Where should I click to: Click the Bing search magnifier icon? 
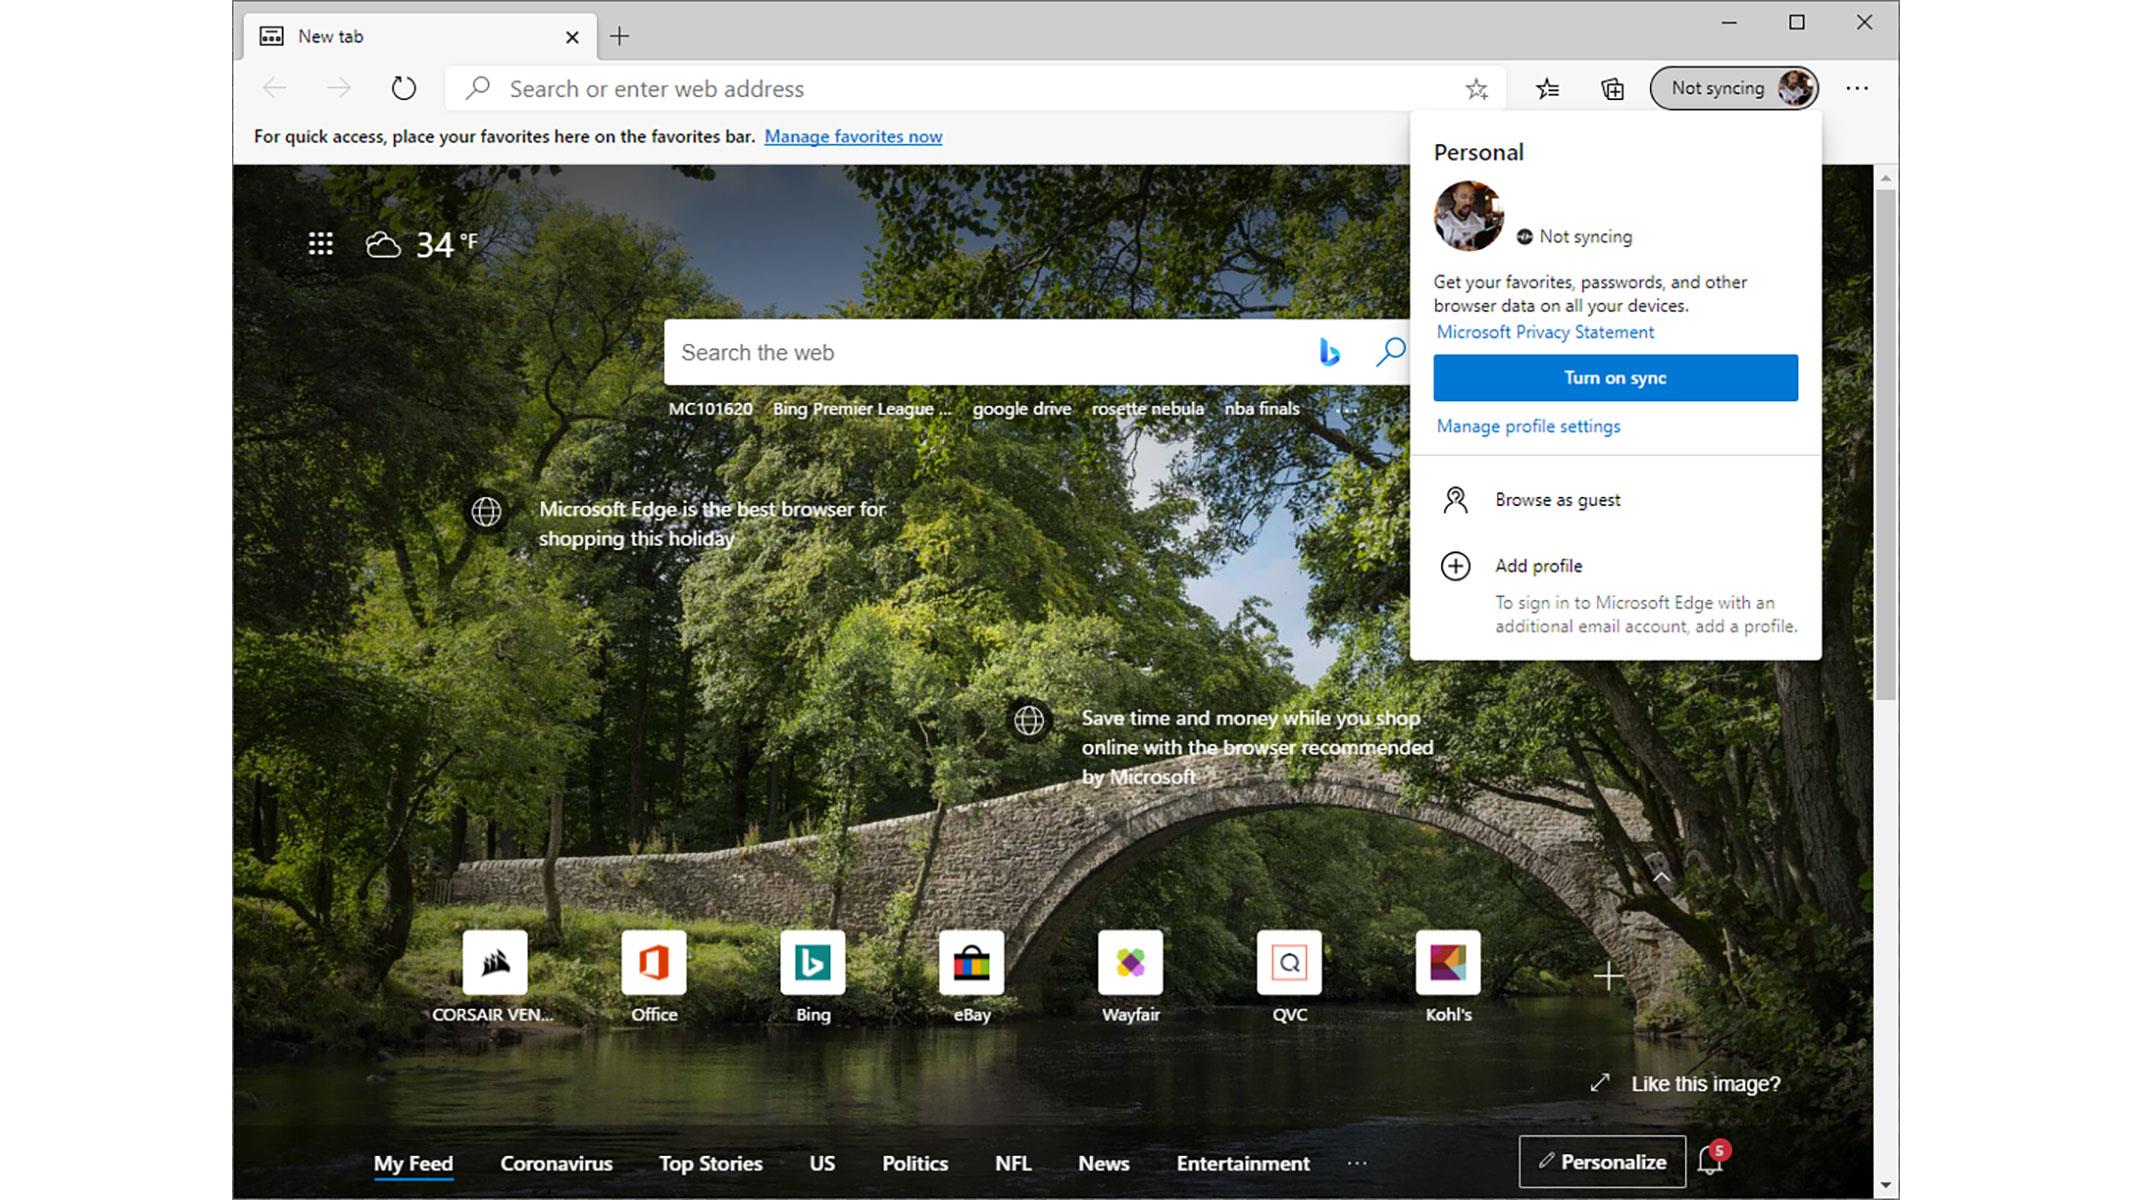tap(1390, 352)
